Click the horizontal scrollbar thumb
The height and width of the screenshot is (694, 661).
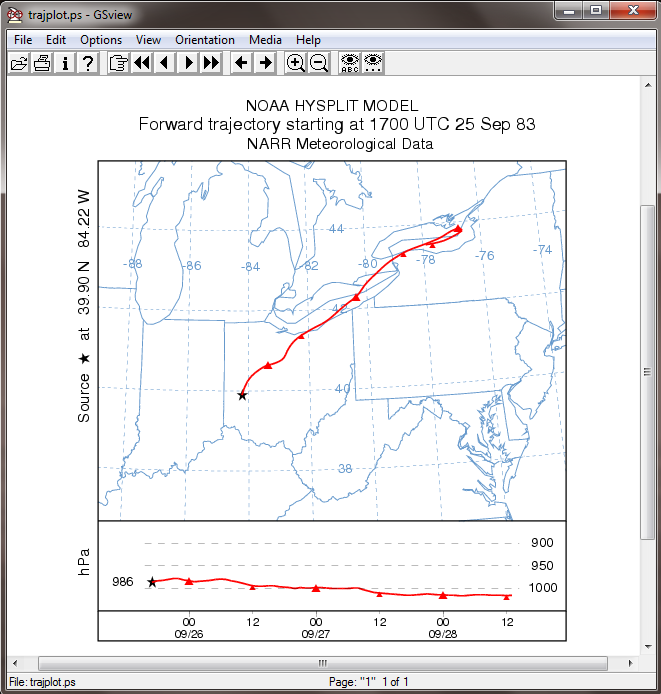pos(323,663)
